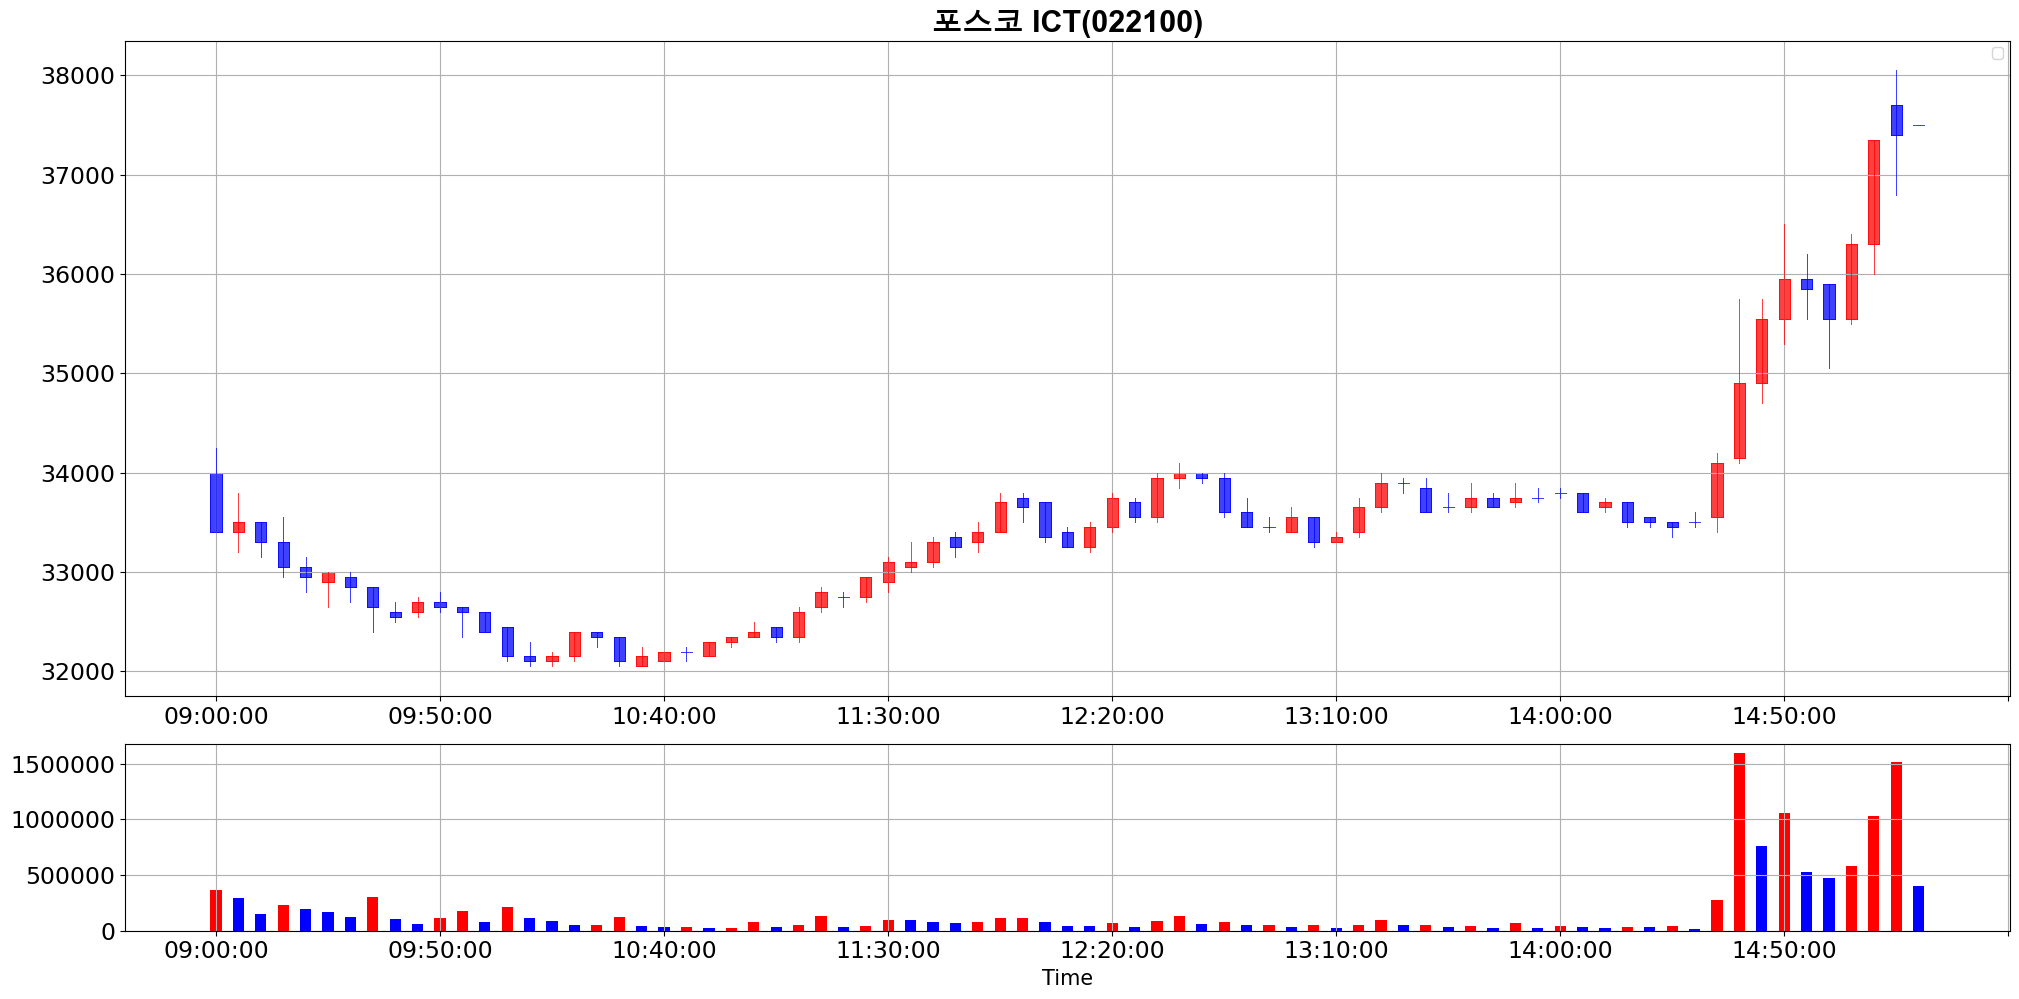Select the opening blue candle at 09:00:00
The height and width of the screenshot is (999, 2019).
point(216,503)
